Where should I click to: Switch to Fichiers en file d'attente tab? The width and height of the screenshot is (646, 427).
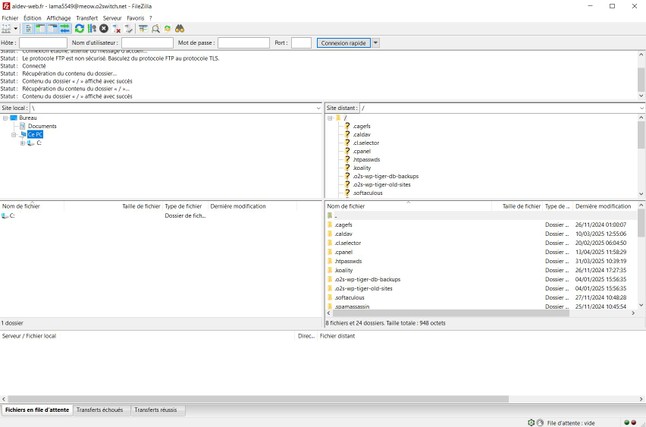click(x=37, y=410)
